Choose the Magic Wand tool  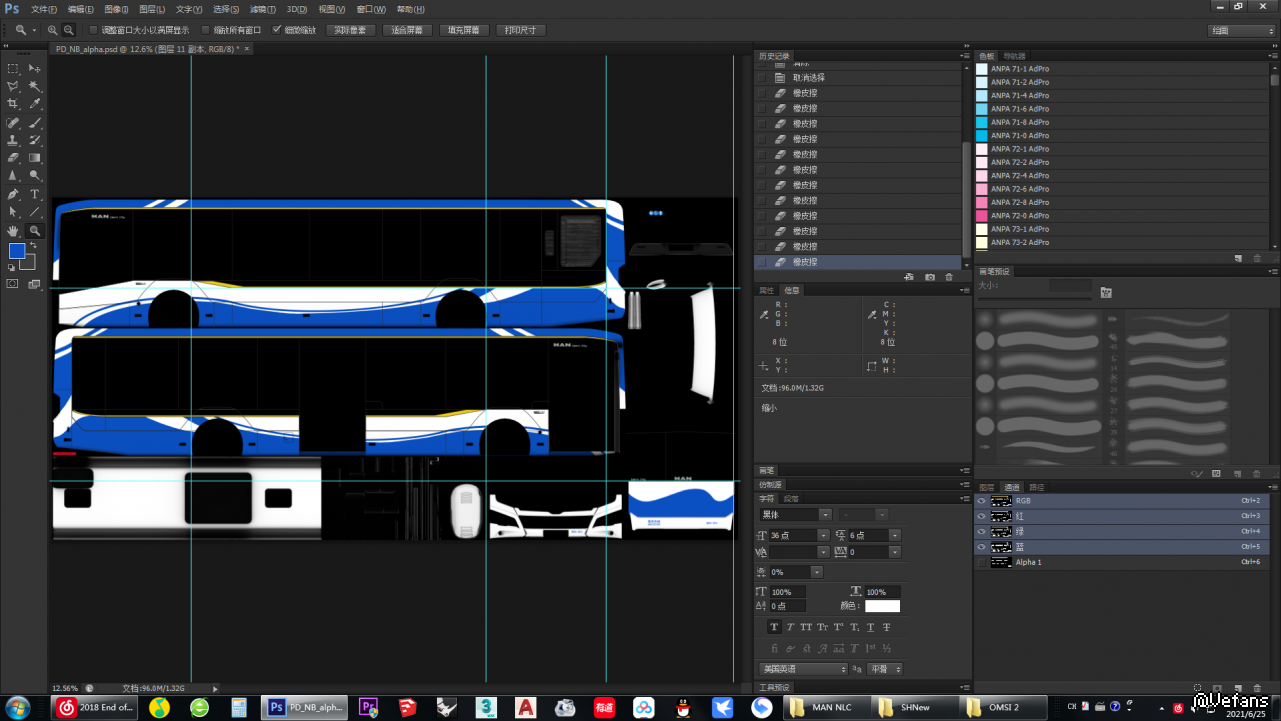coord(35,86)
